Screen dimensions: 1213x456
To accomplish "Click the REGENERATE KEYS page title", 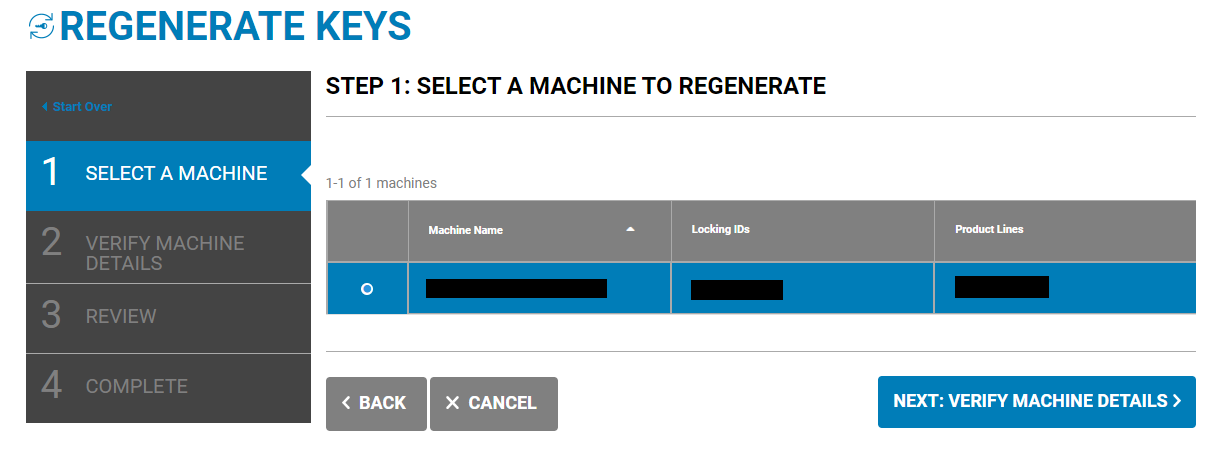I will (235, 27).
